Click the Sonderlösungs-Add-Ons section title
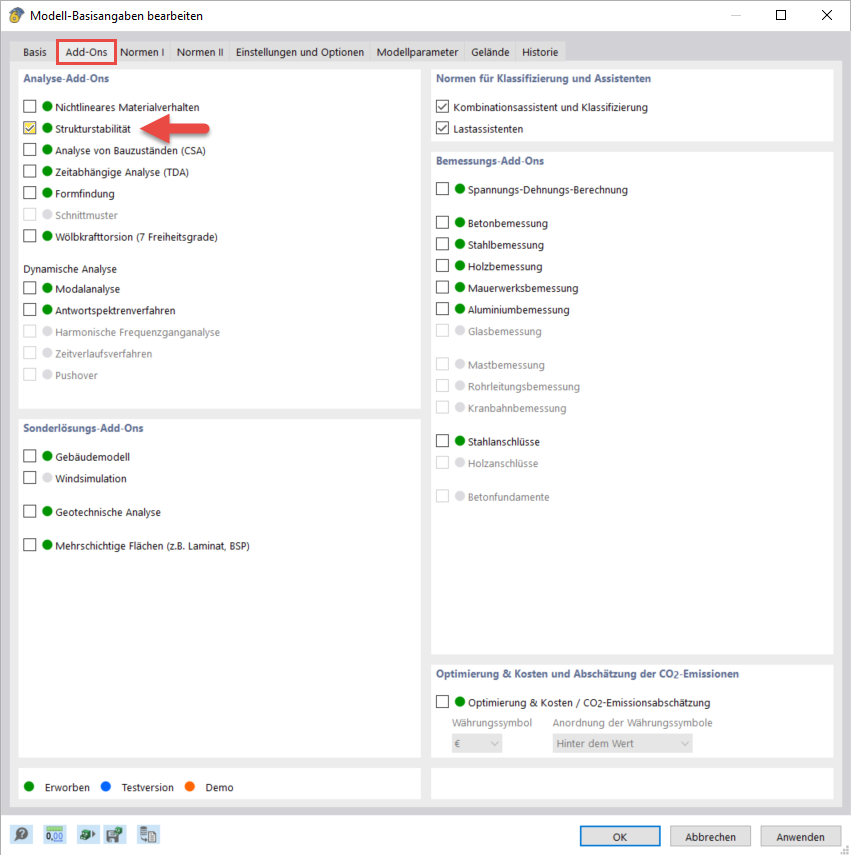Image resolution: width=851 pixels, height=855 pixels. 83,428
